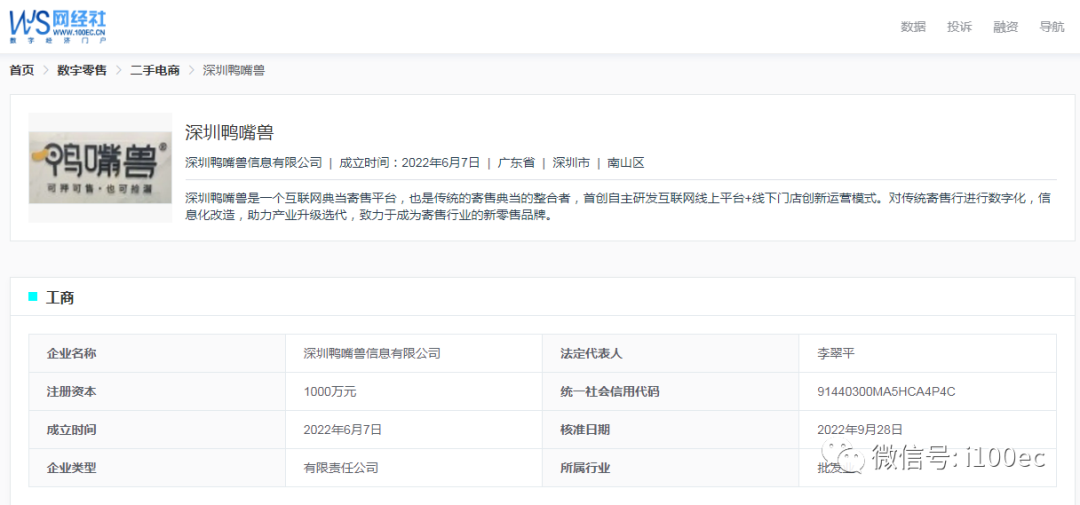Click the 工商 section heading
1080x505 pixels.
[x=60, y=298]
